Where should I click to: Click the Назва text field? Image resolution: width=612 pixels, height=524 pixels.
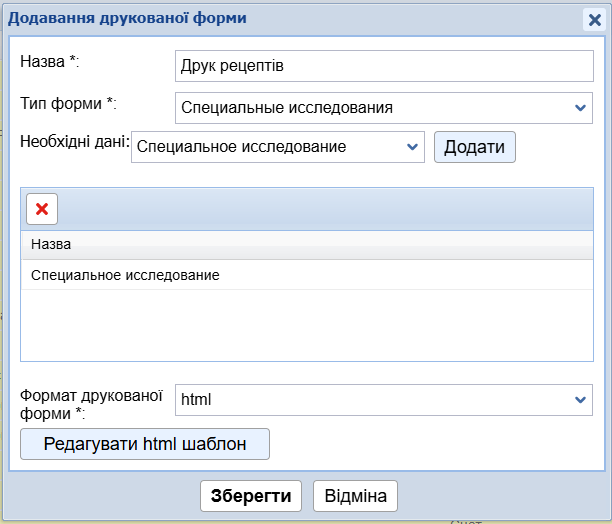point(383,66)
